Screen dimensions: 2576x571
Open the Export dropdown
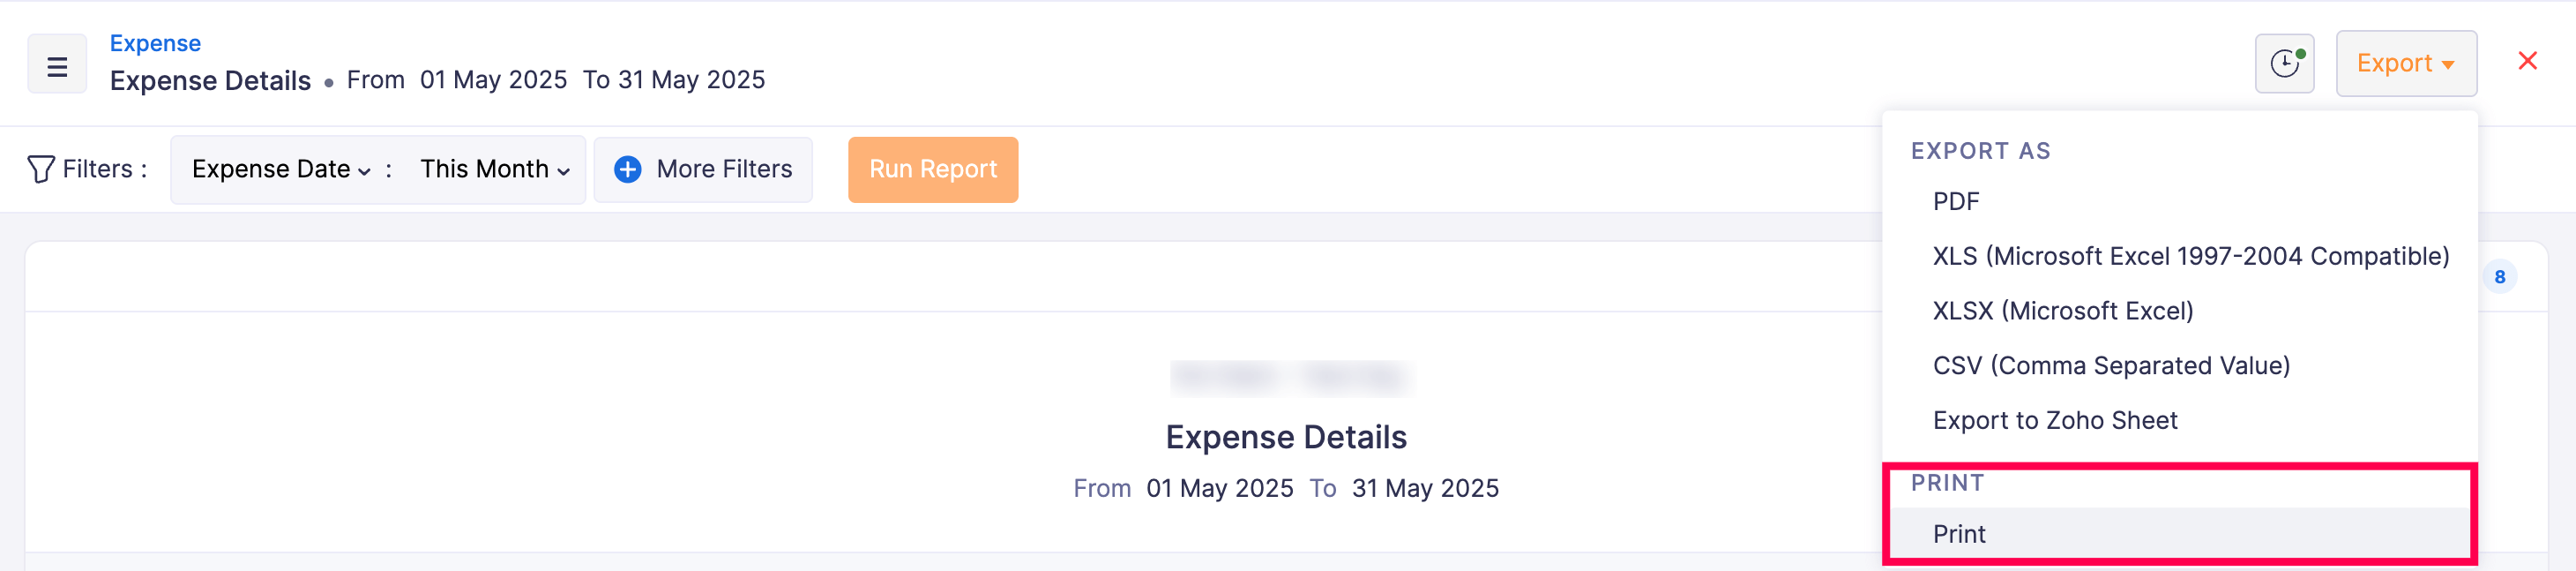2405,63
